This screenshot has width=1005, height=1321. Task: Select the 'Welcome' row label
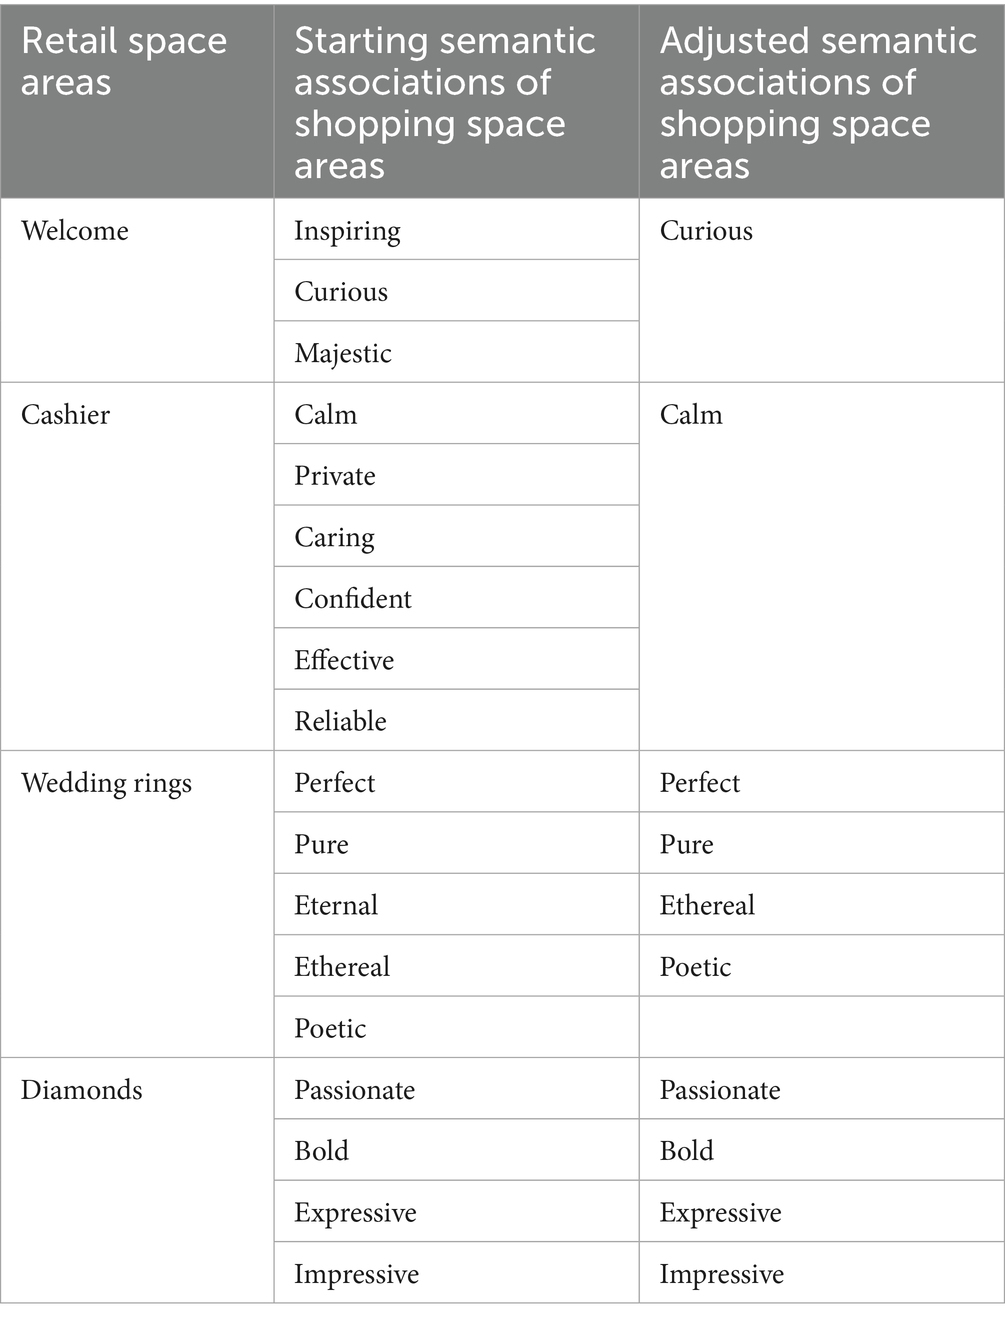click(75, 231)
